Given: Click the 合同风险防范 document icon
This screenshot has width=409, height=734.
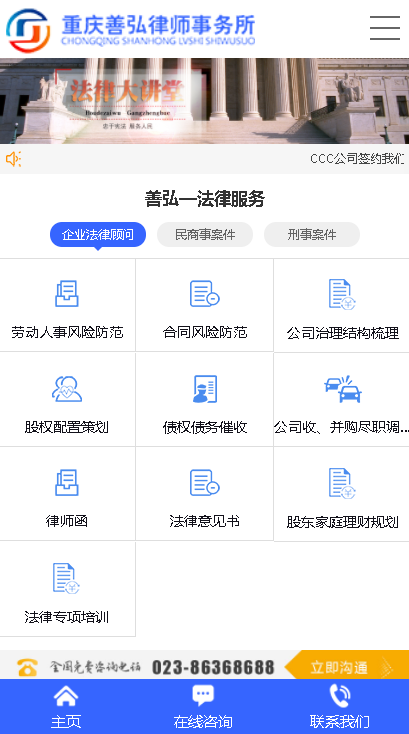Looking at the screenshot, I should [x=204, y=294].
